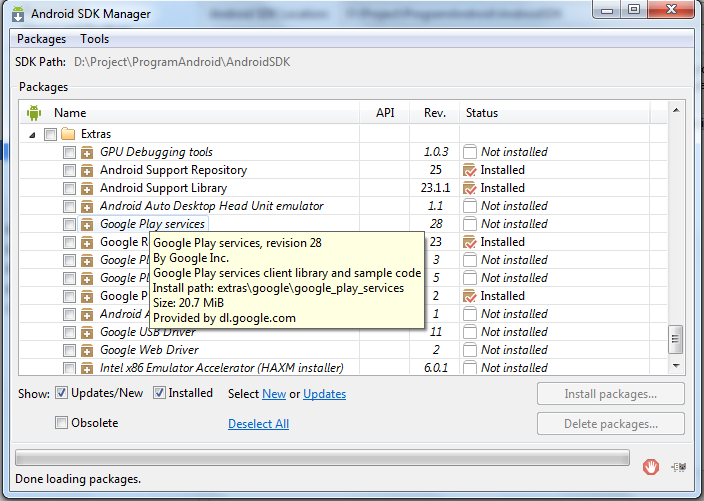
Task: Check the Android Support Library checkbox
Action: click(x=69, y=189)
